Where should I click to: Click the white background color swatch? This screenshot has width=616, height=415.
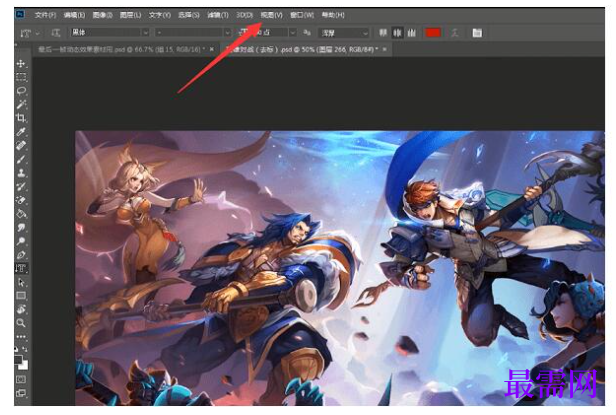coord(25,365)
